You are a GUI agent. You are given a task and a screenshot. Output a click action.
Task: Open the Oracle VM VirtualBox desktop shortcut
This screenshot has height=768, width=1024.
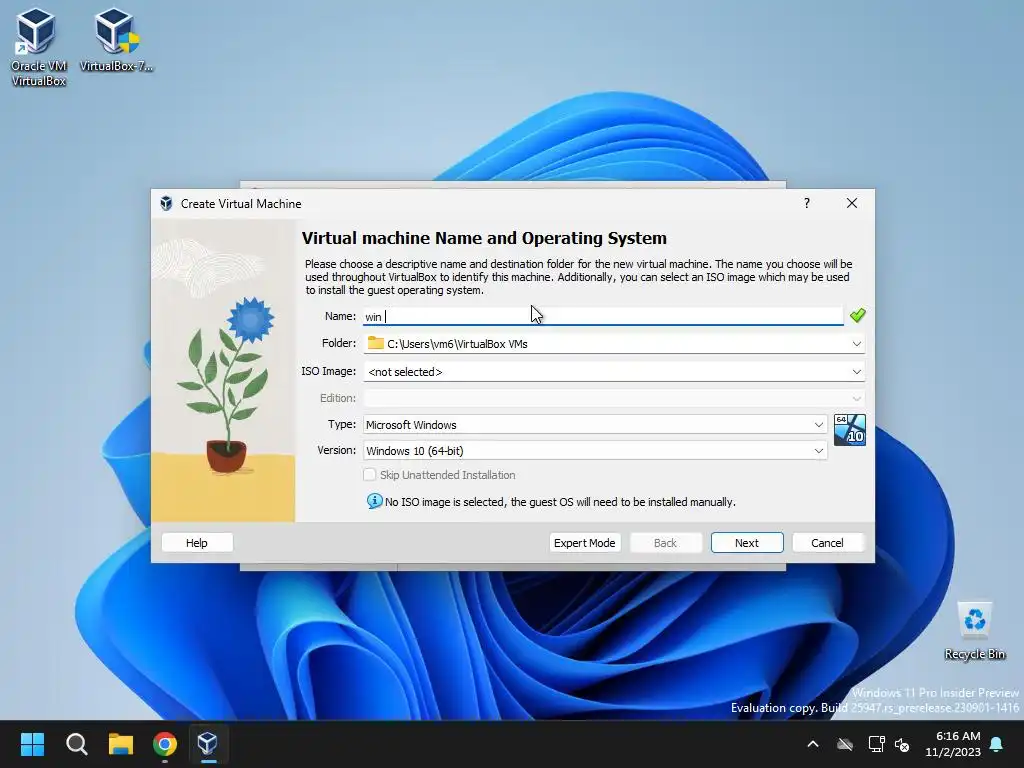click(x=38, y=47)
